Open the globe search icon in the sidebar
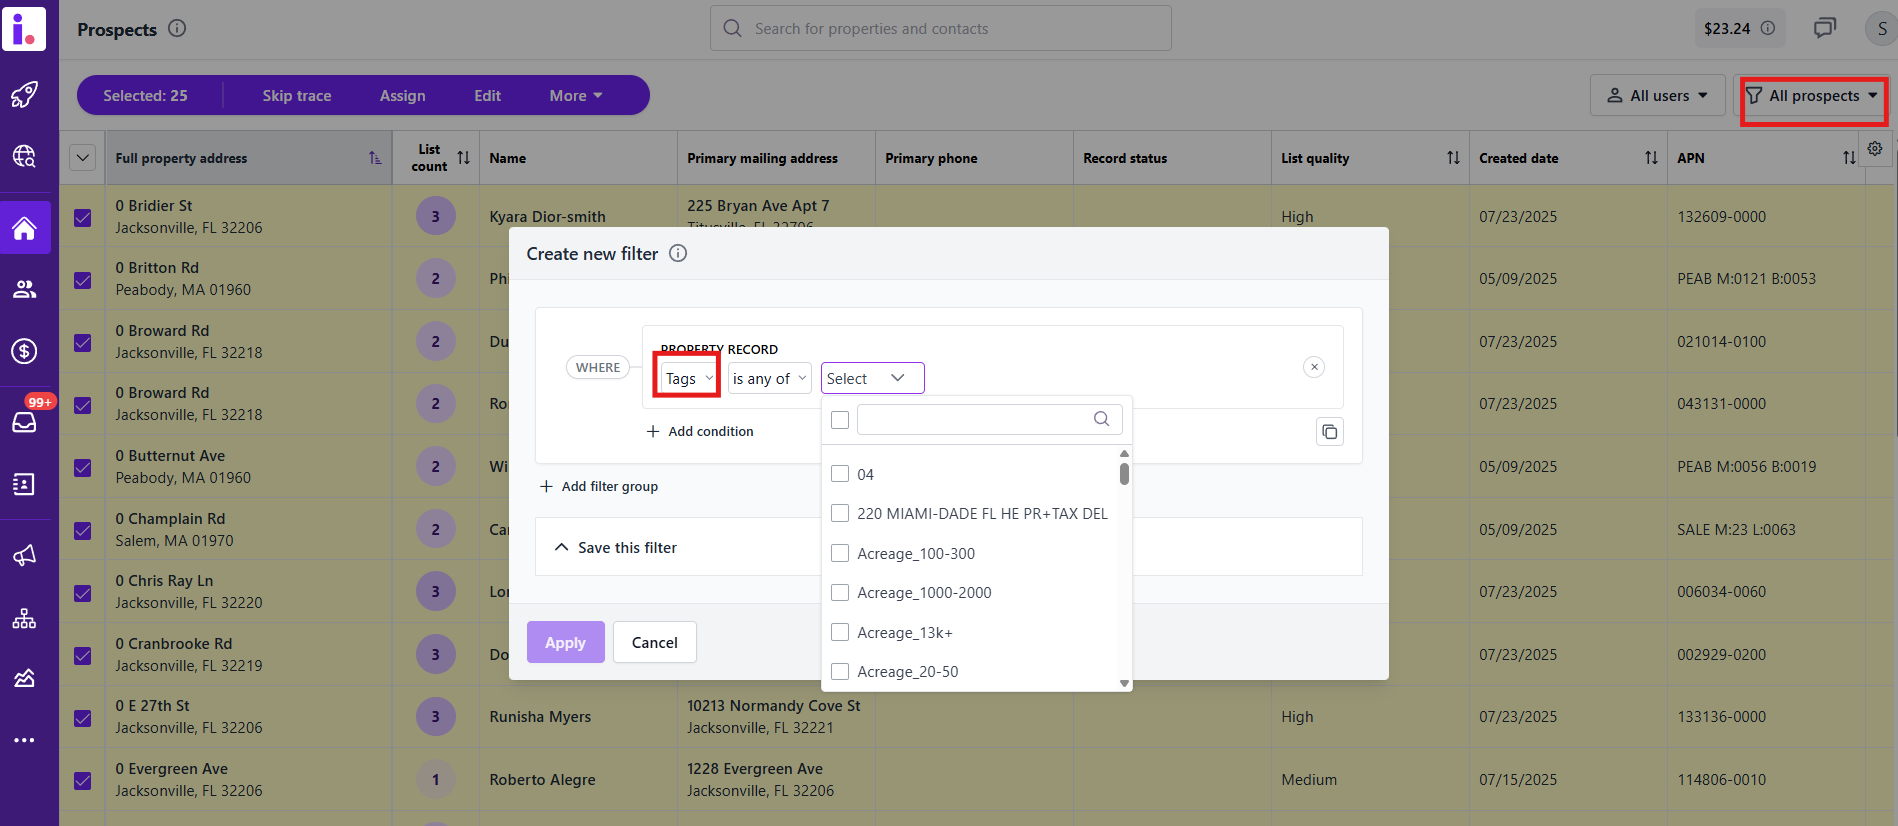This screenshot has height=826, width=1898. tap(24, 156)
